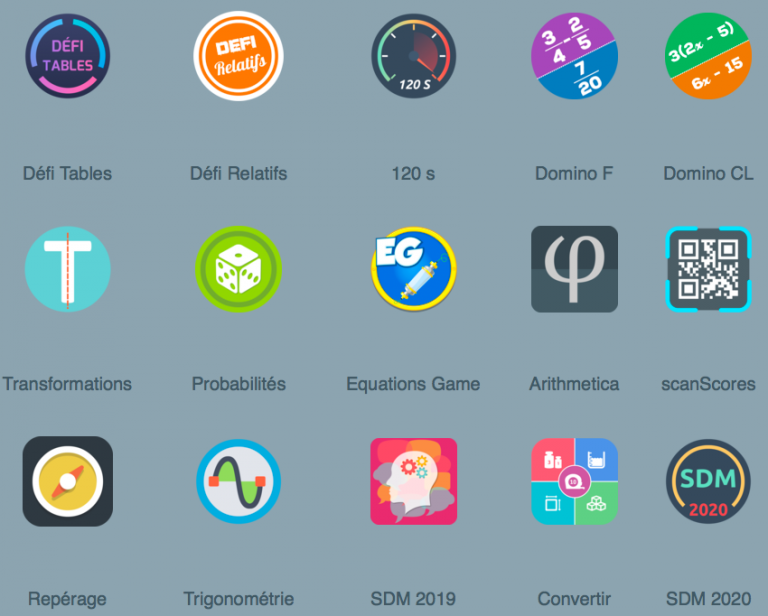The image size is (768, 616).
Task: Open the Défi Tables app icon
Action: pyautogui.click(x=68, y=56)
